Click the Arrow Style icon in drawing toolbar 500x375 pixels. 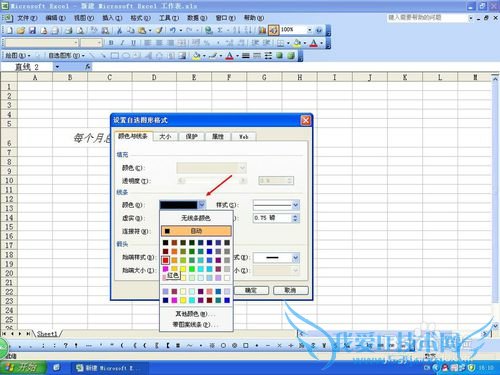tap(268, 56)
